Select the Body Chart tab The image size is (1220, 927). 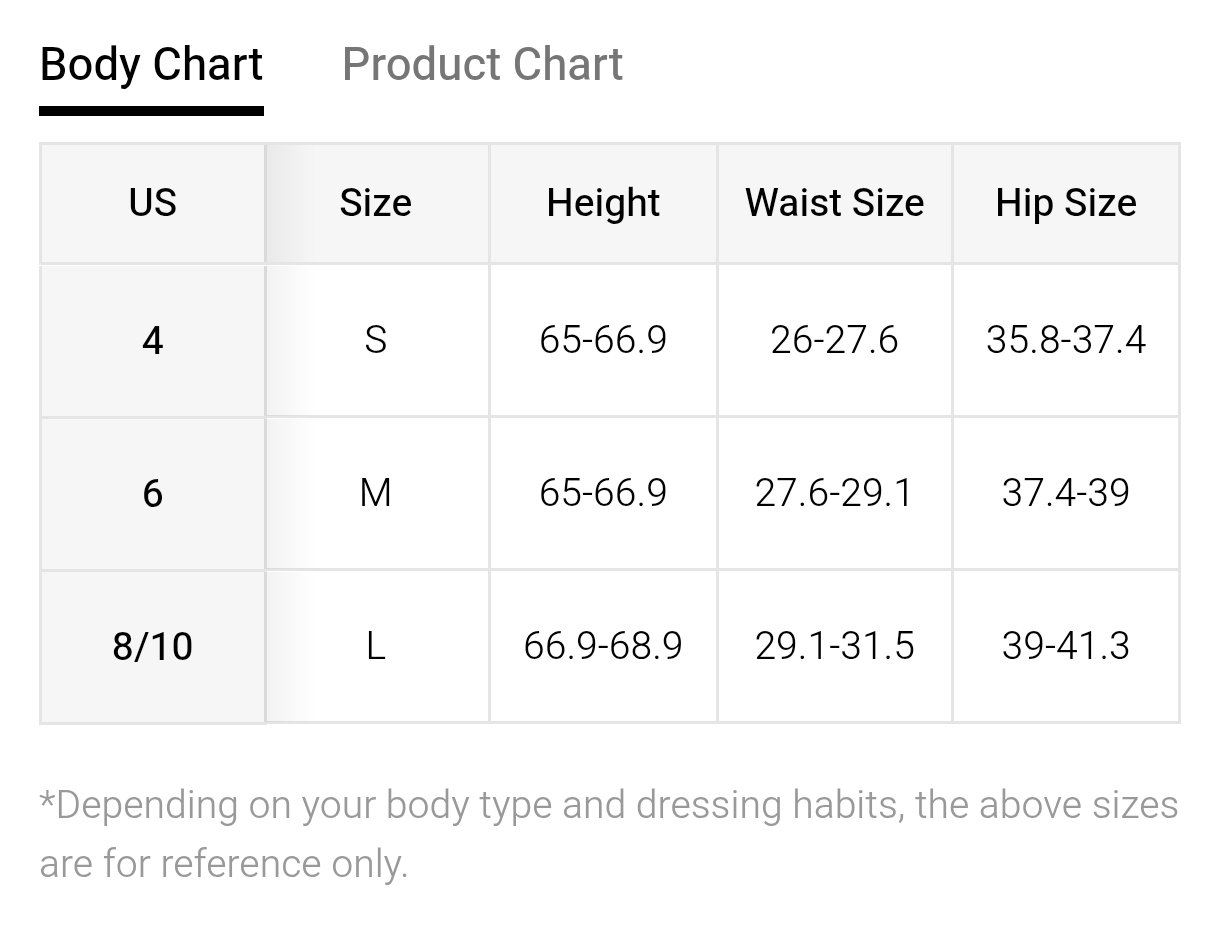151,65
